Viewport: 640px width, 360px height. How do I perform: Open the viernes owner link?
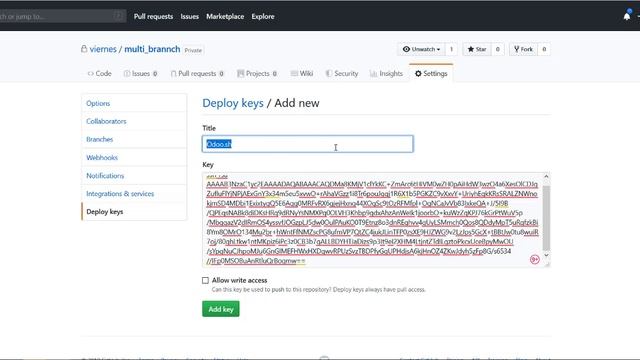[103, 49]
